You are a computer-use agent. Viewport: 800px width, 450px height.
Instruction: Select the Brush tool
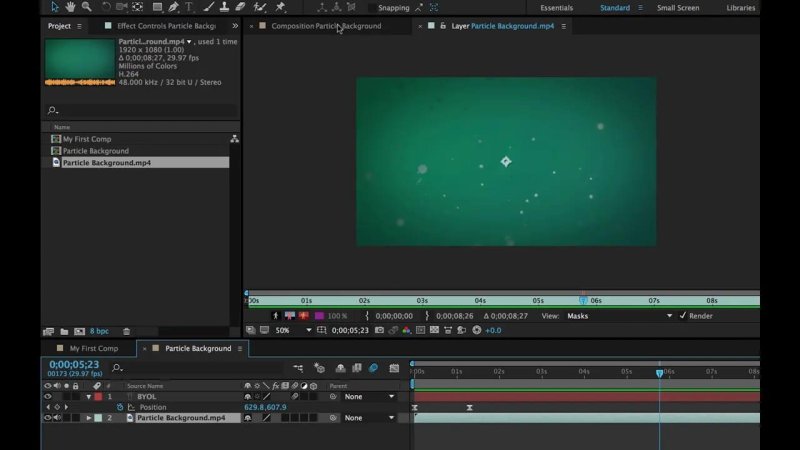208,7
